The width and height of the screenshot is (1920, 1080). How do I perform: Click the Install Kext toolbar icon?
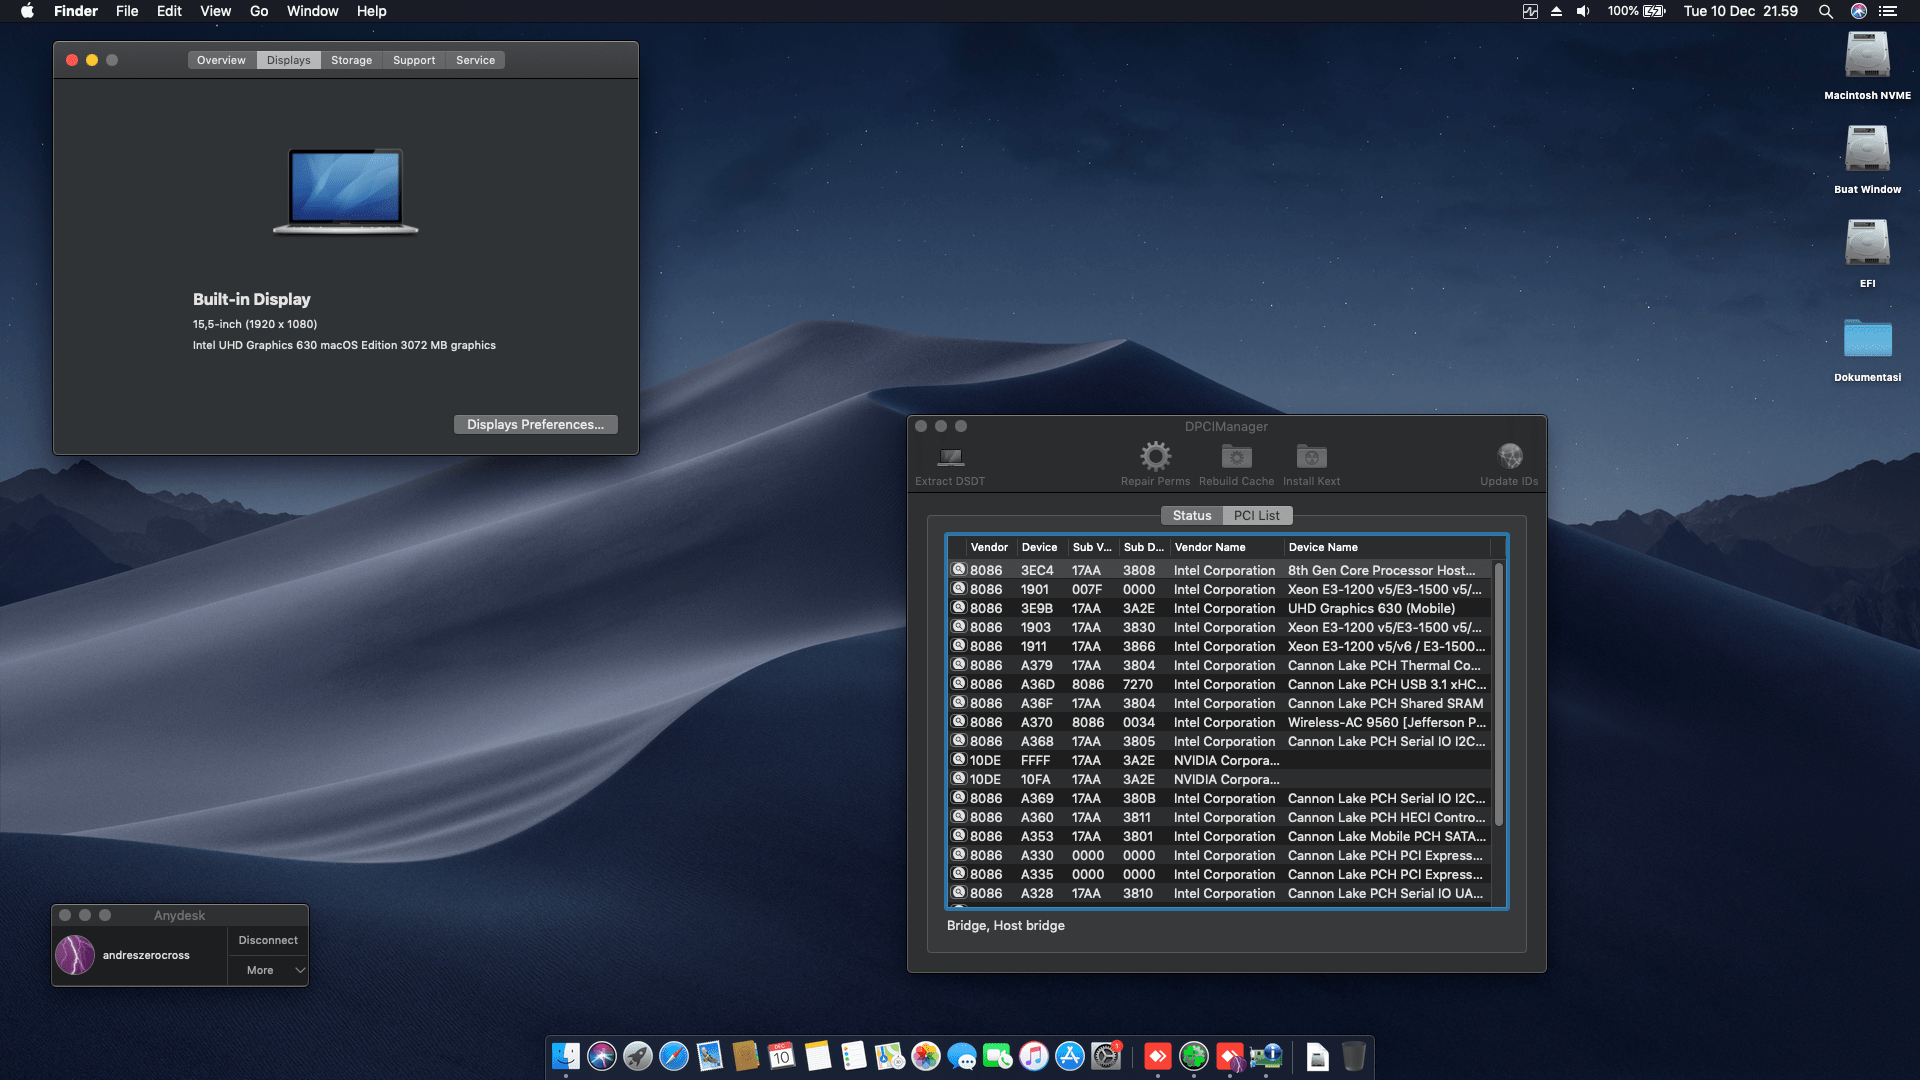(x=1311, y=457)
